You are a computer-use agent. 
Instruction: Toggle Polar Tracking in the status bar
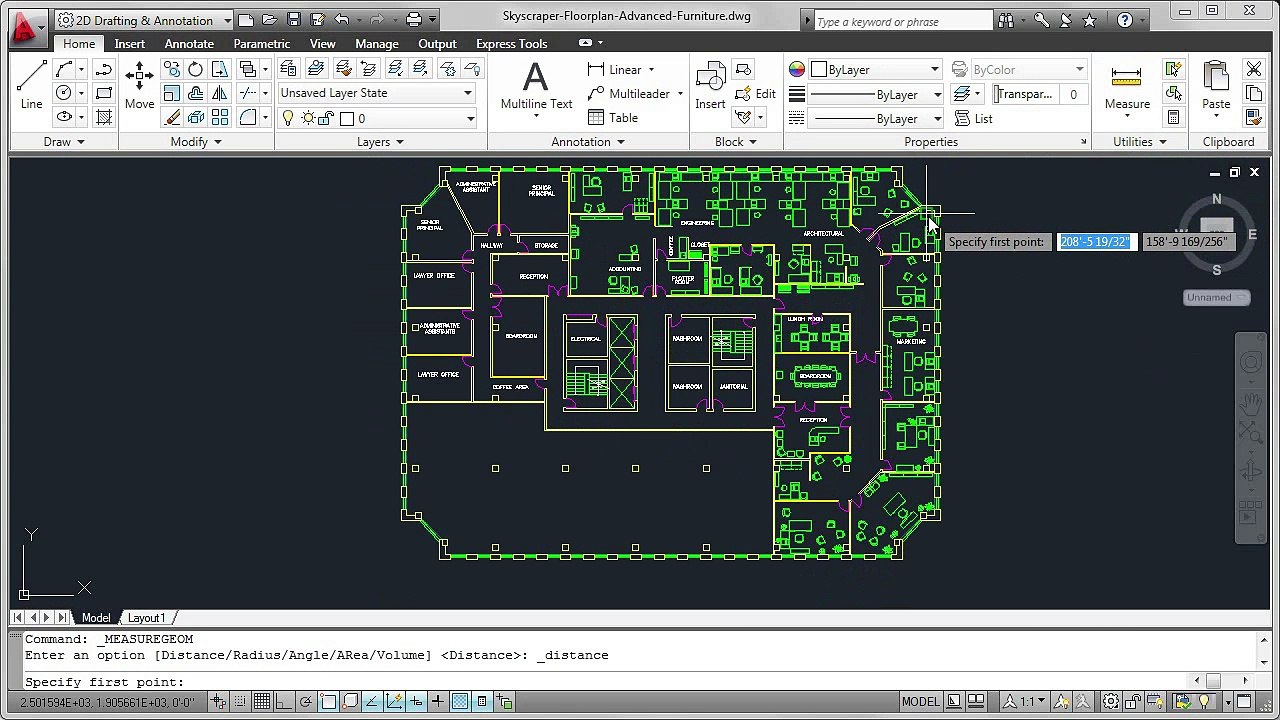306,701
